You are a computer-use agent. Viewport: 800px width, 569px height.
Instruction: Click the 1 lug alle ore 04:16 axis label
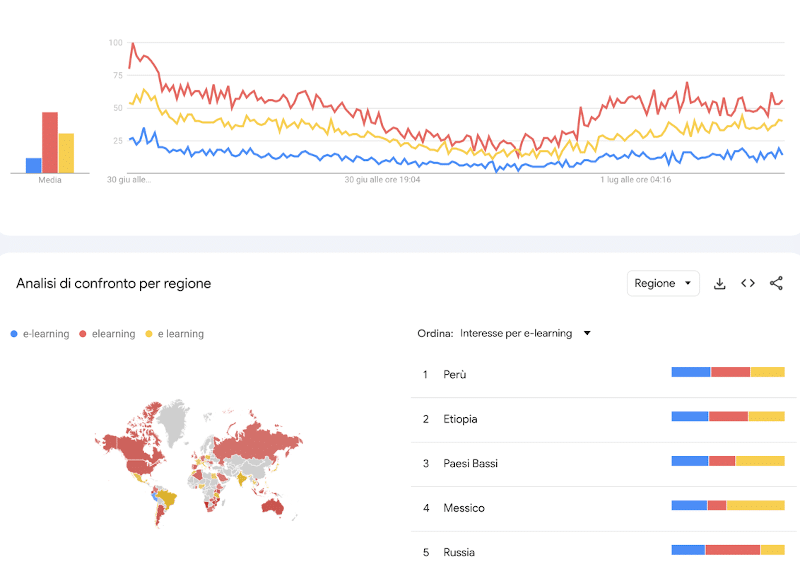coord(635,180)
